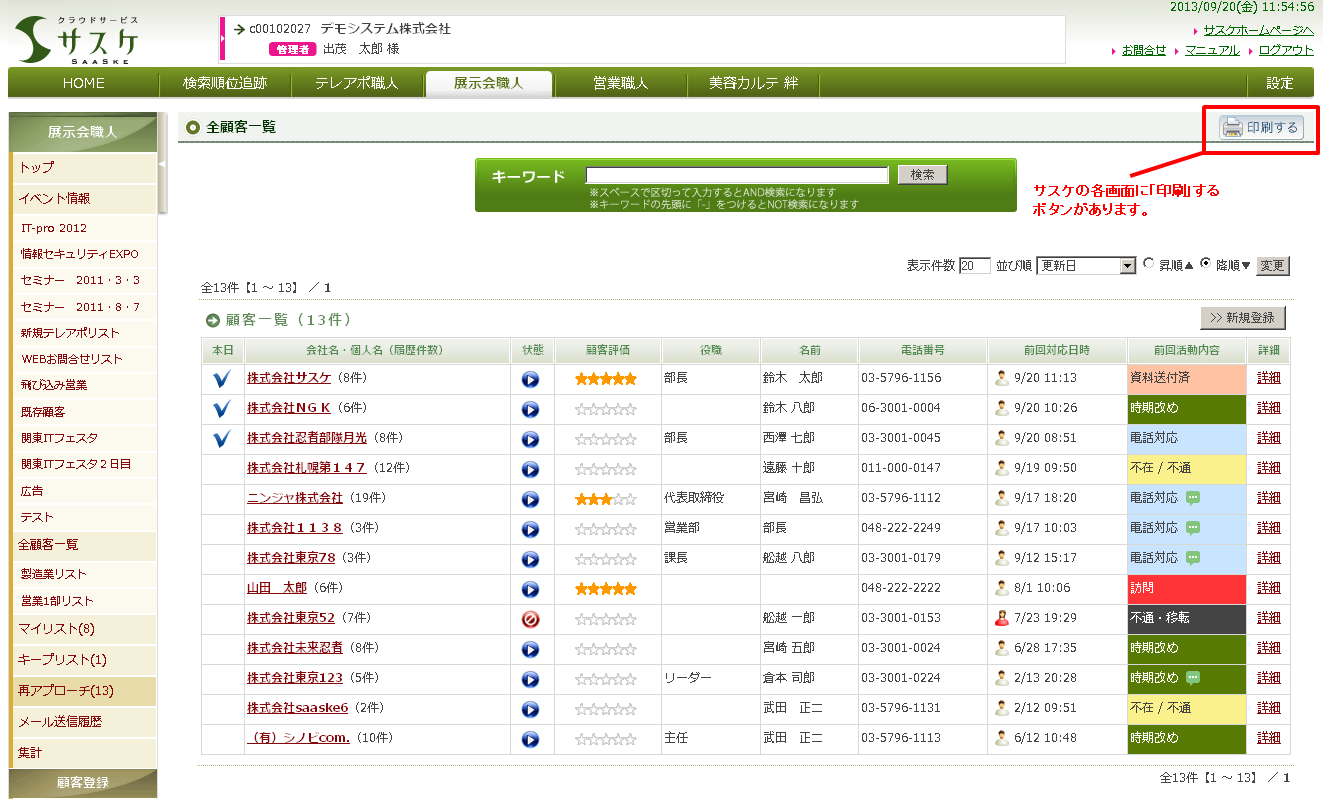Viewport: 1323px width, 799px height.
Task: Click the red 訪問 activity cell
Action: [1186, 589]
